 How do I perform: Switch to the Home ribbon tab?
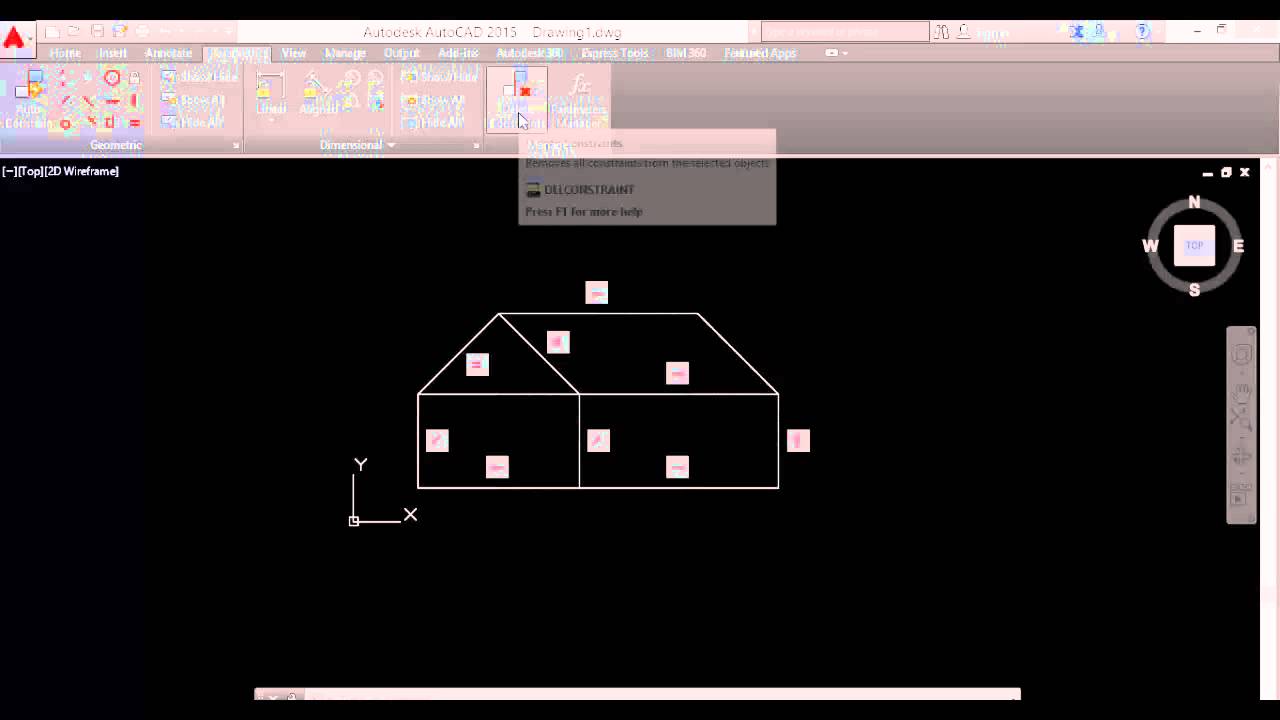coord(65,53)
